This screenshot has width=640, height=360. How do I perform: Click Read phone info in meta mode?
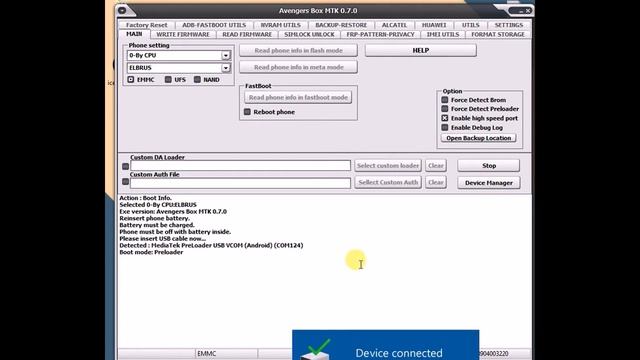point(298,67)
